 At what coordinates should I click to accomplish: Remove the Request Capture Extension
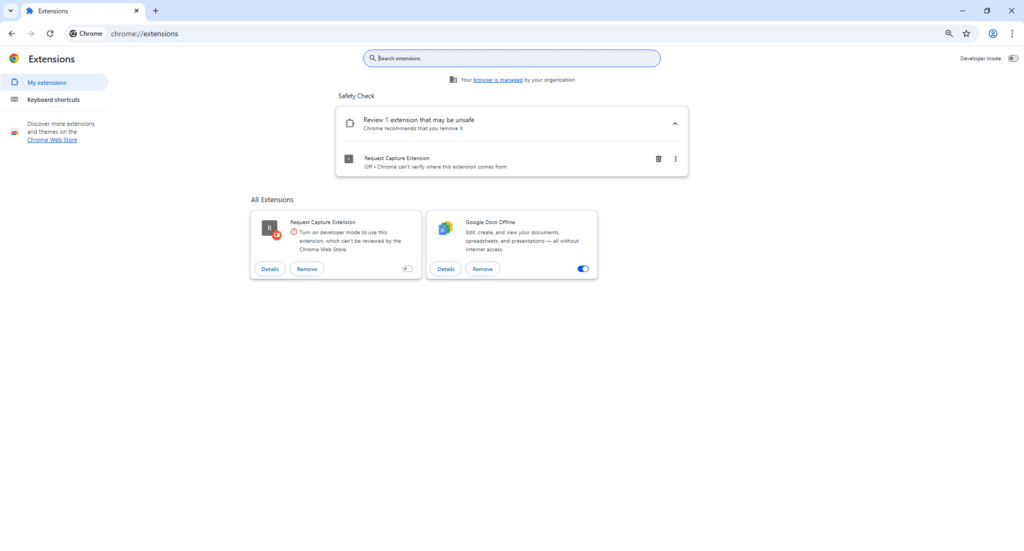point(307,269)
